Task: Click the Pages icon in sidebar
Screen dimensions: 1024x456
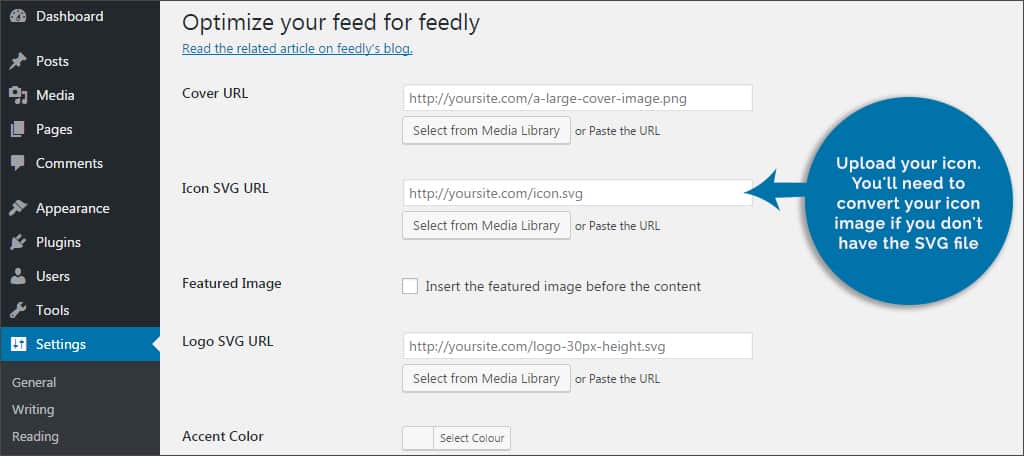Action: tap(18, 129)
